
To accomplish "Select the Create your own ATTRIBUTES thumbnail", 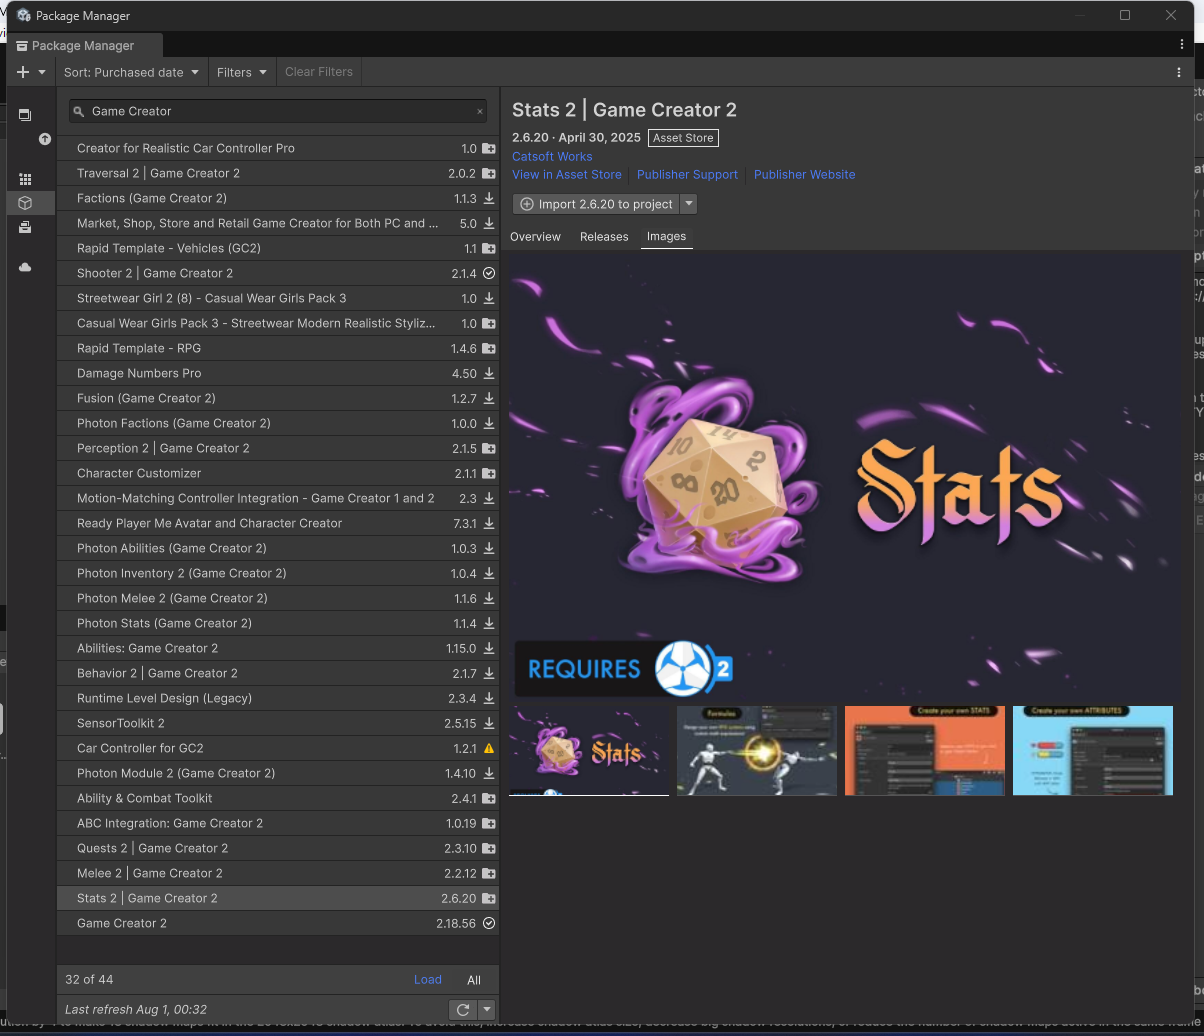I will tap(1093, 751).
